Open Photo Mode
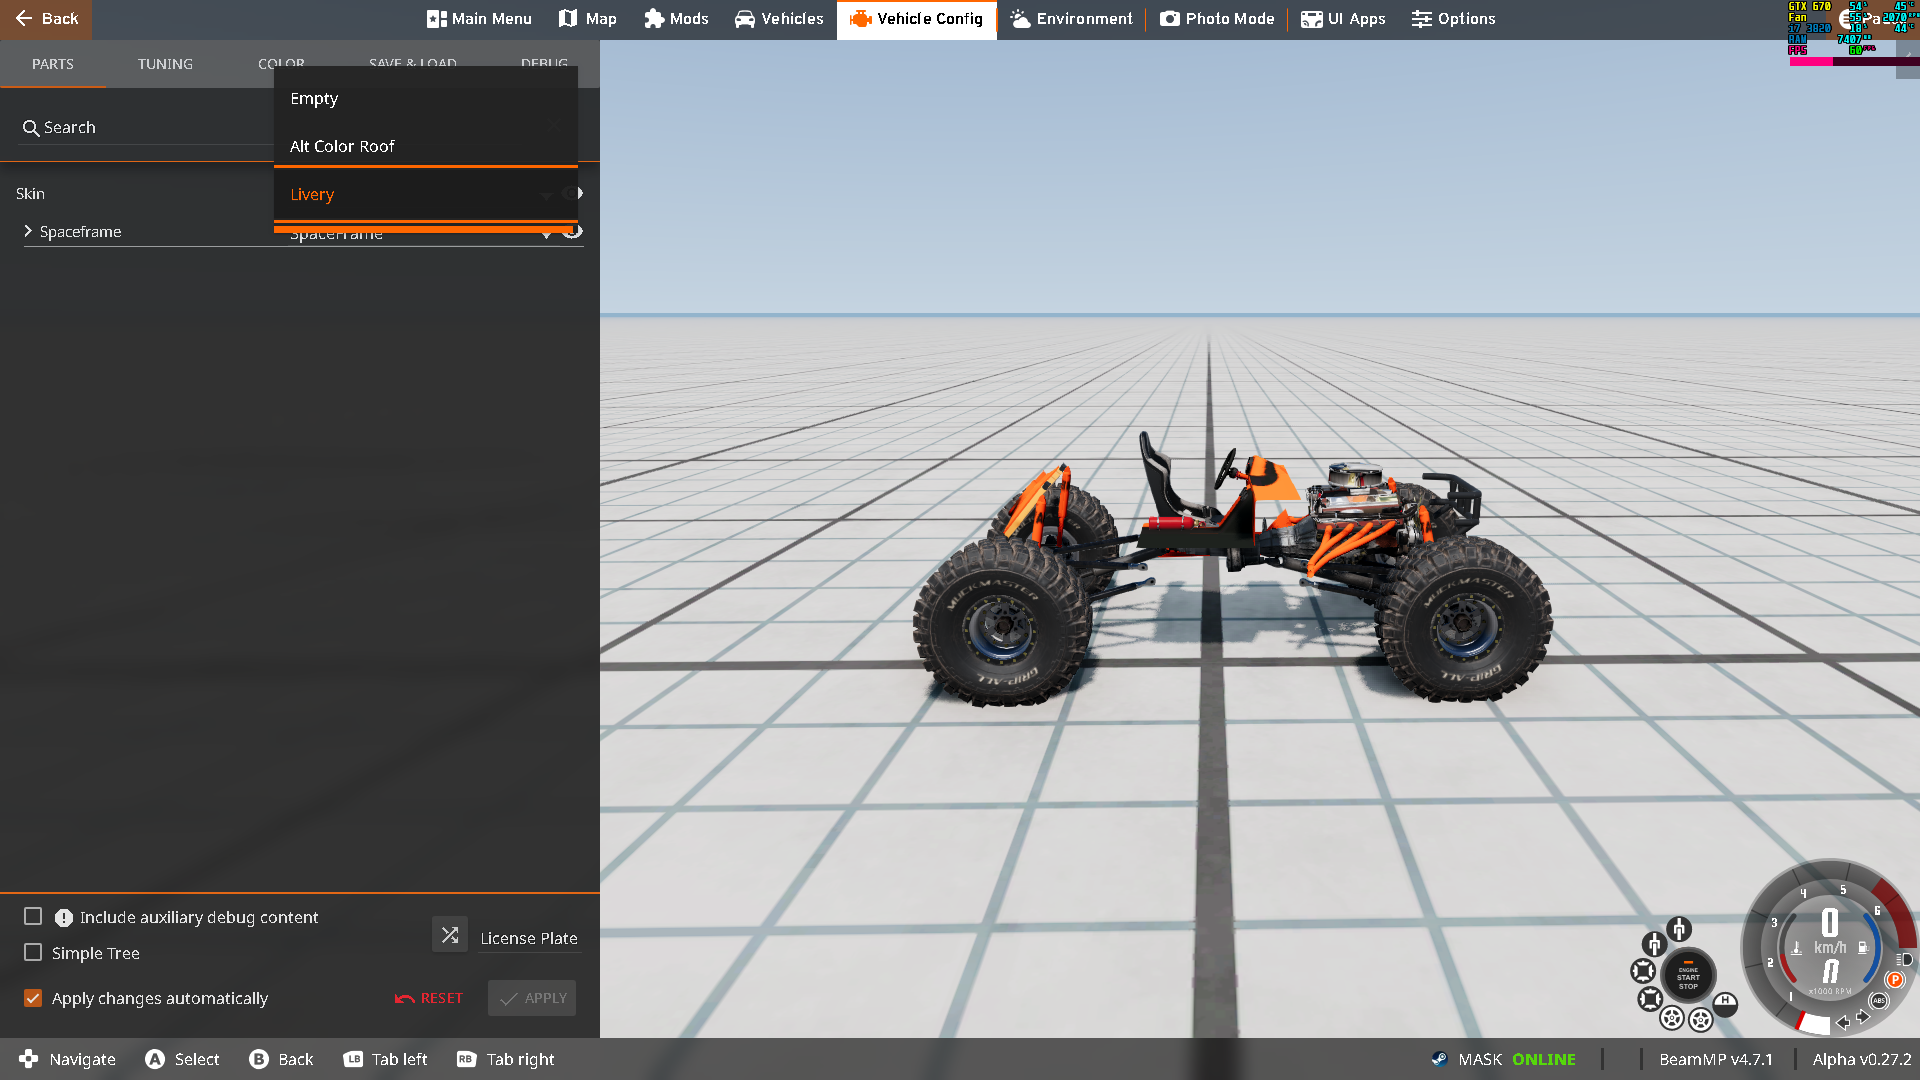 (x=1217, y=19)
